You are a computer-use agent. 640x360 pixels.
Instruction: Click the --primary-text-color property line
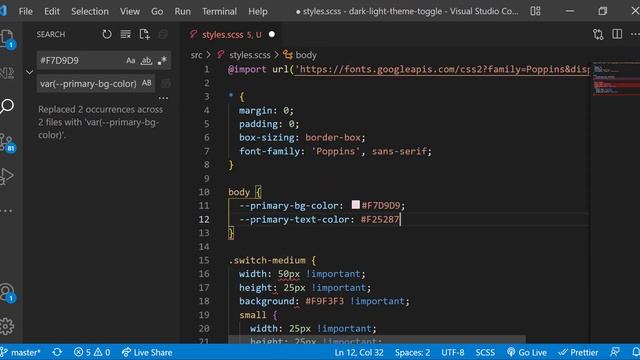319,220
